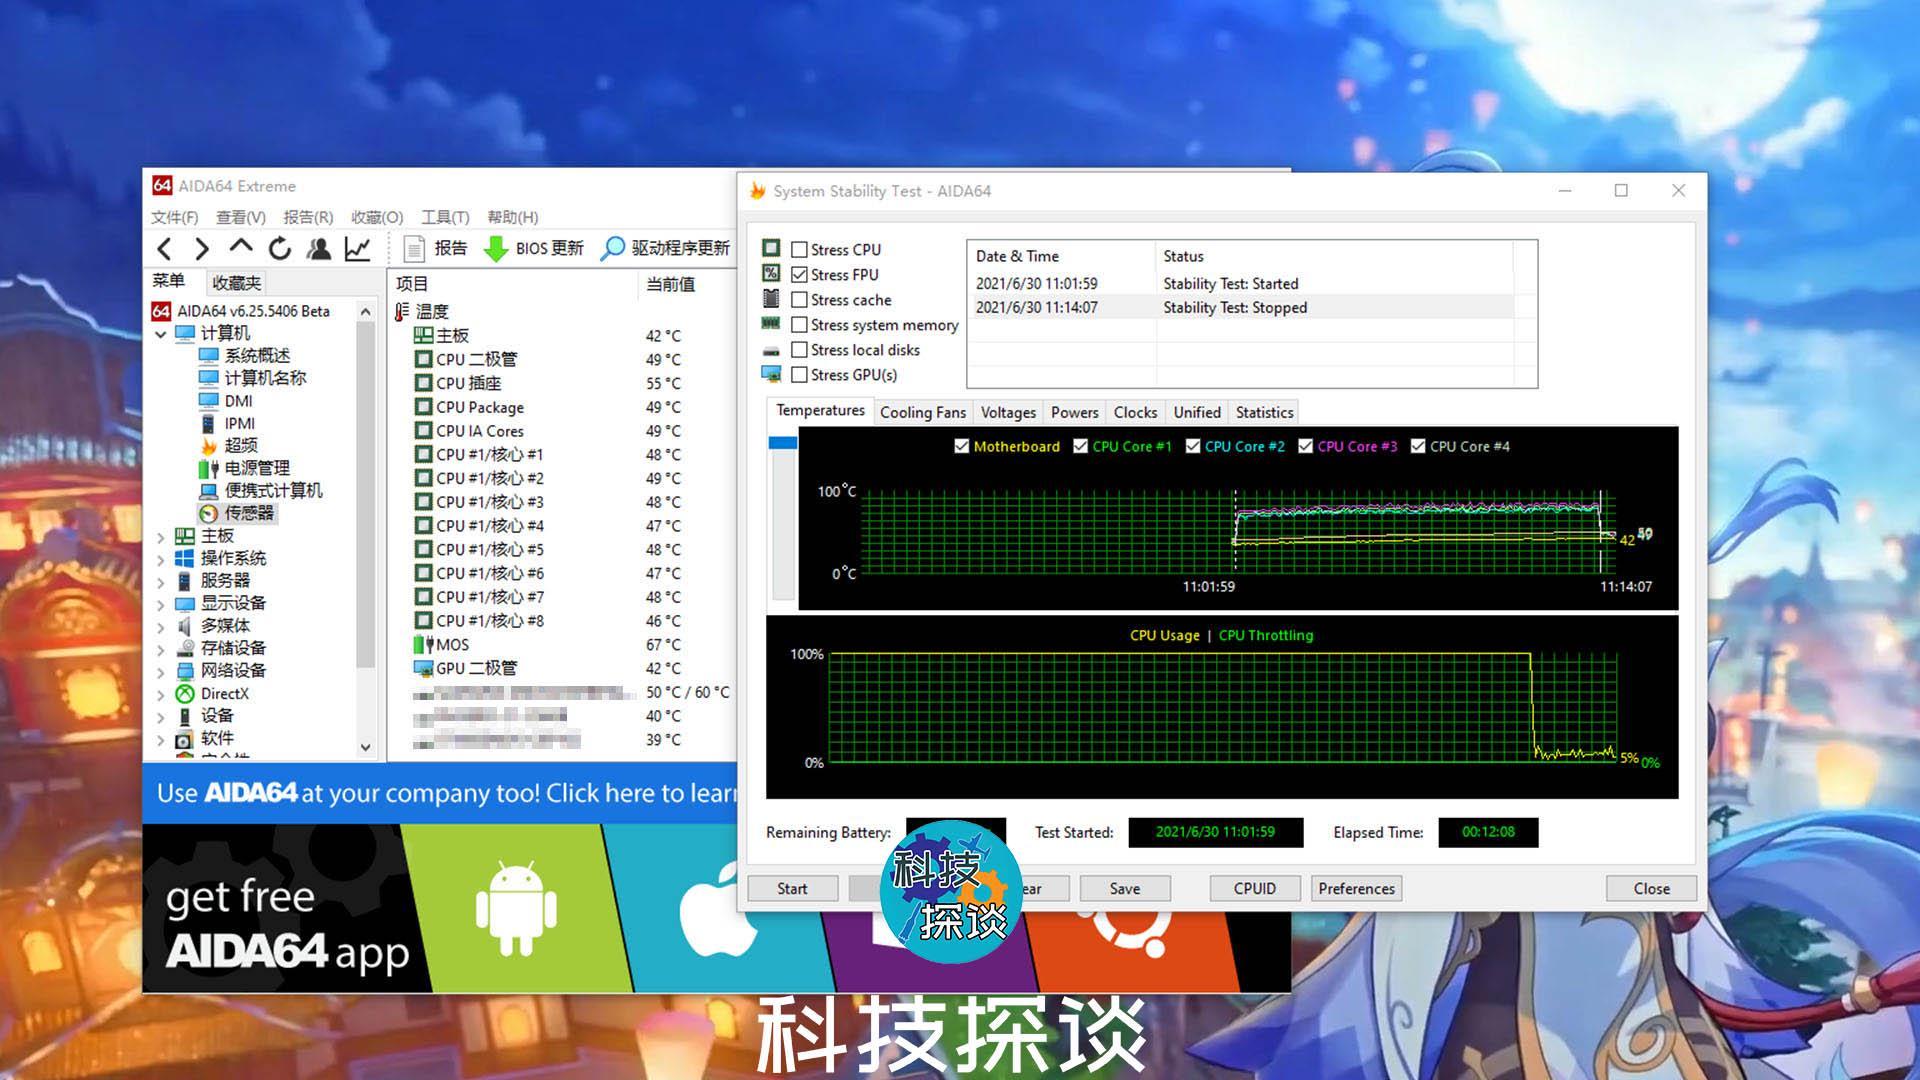
Task: Expand the 存储设备 tree node
Action: point(161,649)
